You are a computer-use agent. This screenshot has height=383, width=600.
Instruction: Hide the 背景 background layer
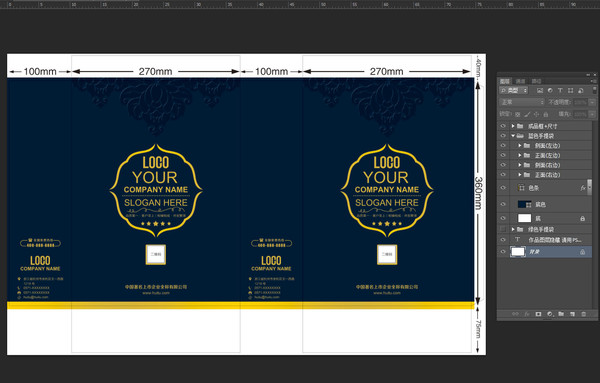click(503, 252)
